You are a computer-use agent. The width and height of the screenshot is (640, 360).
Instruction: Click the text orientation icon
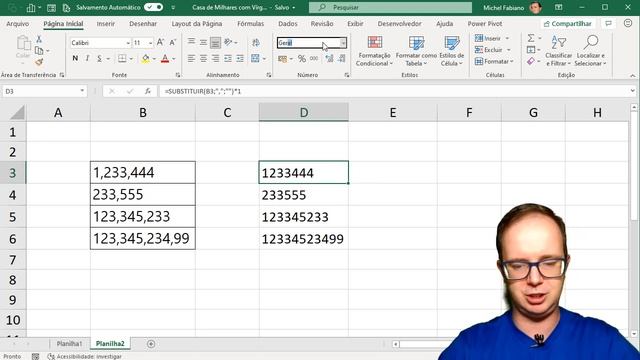click(229, 42)
